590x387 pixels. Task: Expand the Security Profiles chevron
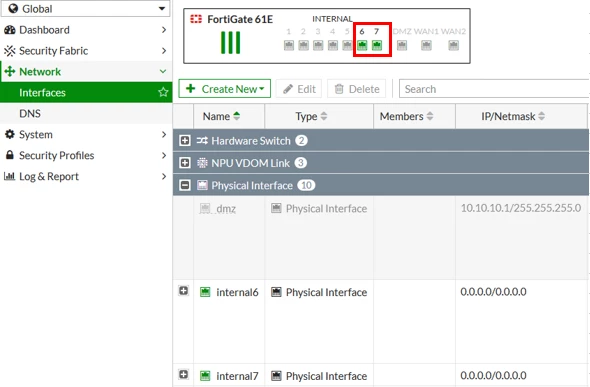(164, 155)
